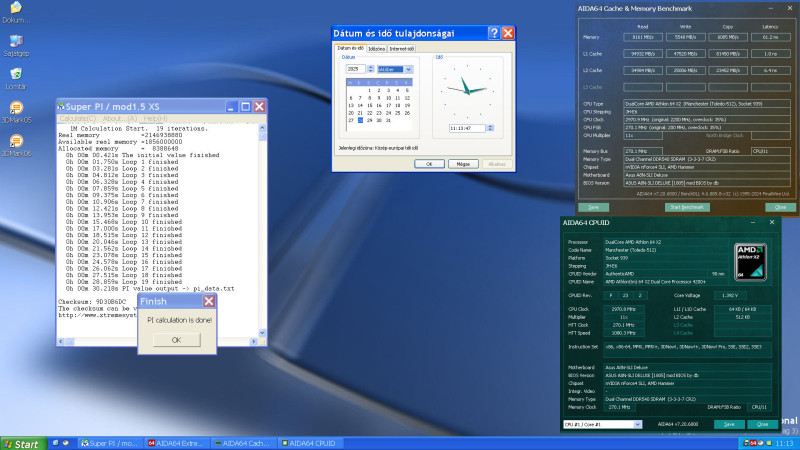Image resolution: width=800 pixels, height=450 pixels.
Task: Click Memory Latency value 61.2 ns
Action: 770,37
